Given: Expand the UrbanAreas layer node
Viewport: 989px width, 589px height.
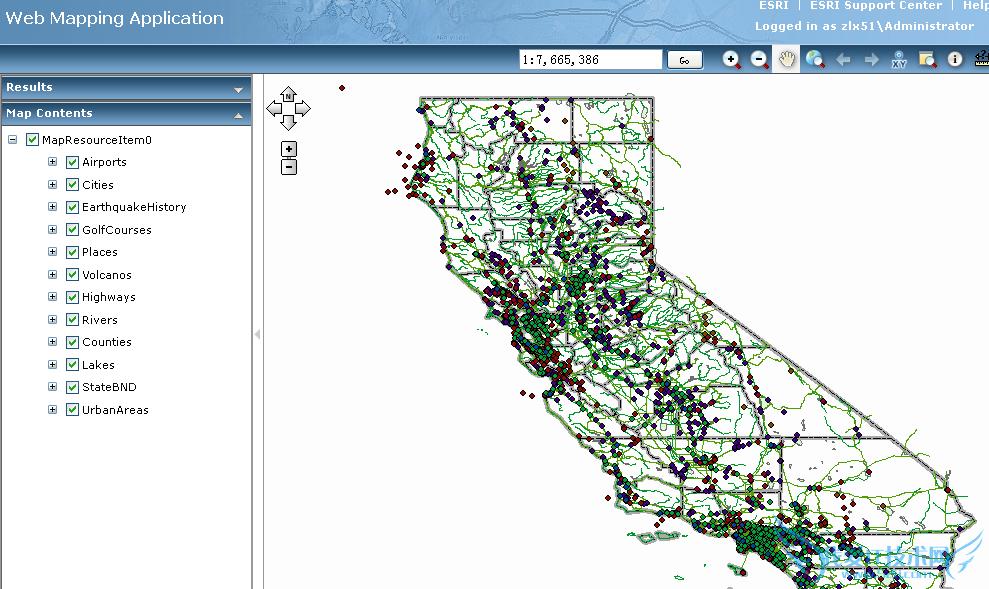Looking at the screenshot, I should coord(52,409).
